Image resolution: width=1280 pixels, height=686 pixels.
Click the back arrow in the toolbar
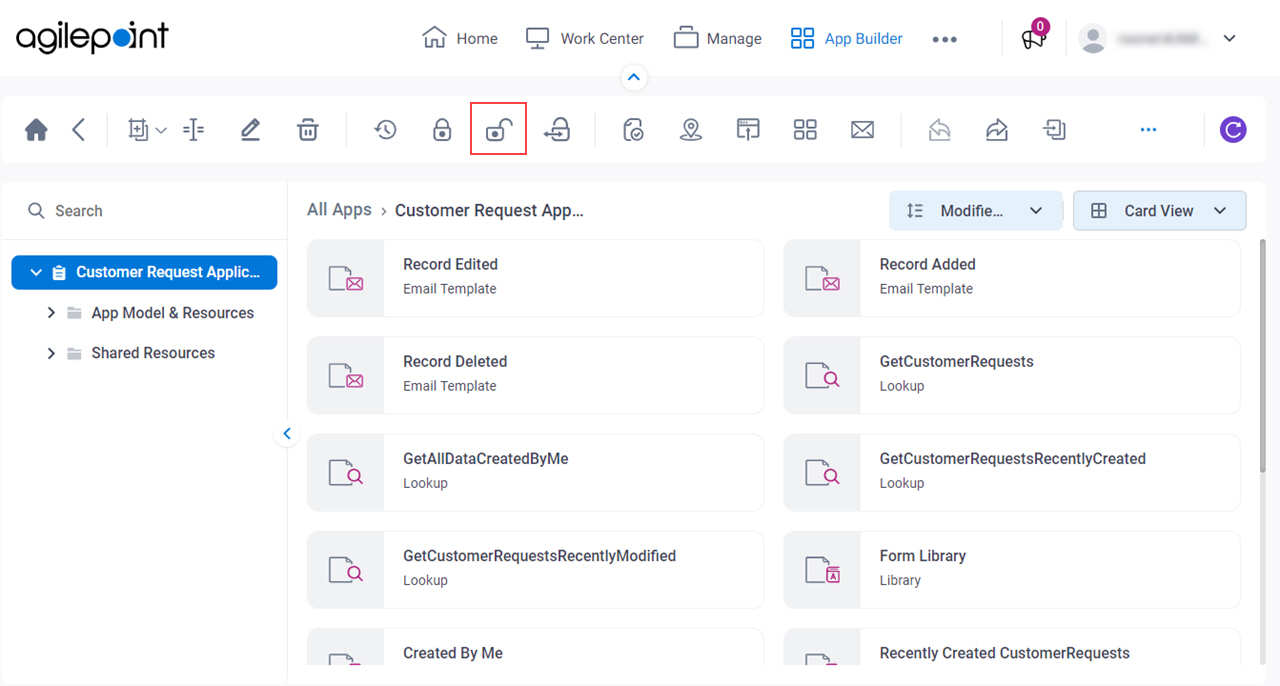coord(79,130)
